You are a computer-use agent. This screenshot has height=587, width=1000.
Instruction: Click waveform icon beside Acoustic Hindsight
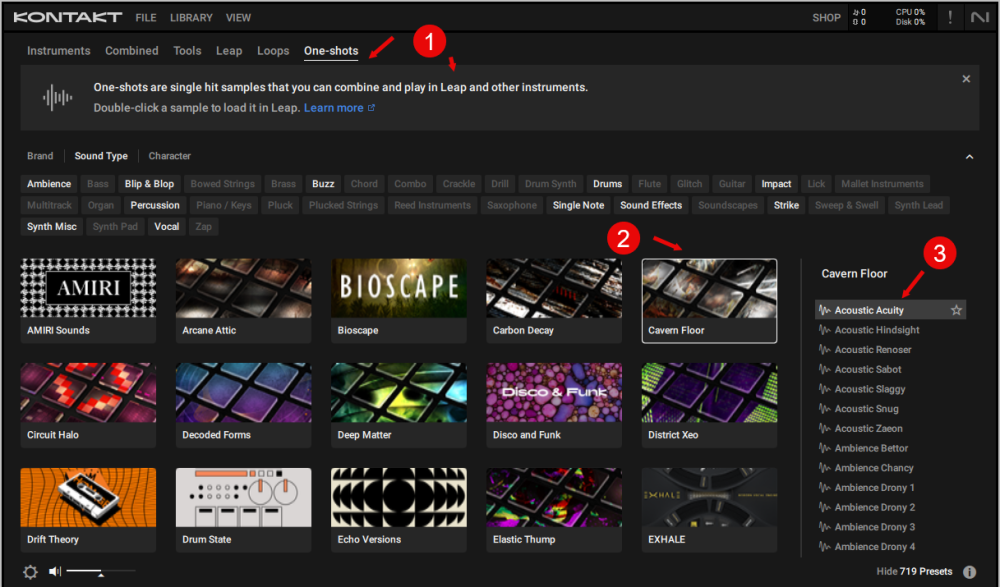825,330
